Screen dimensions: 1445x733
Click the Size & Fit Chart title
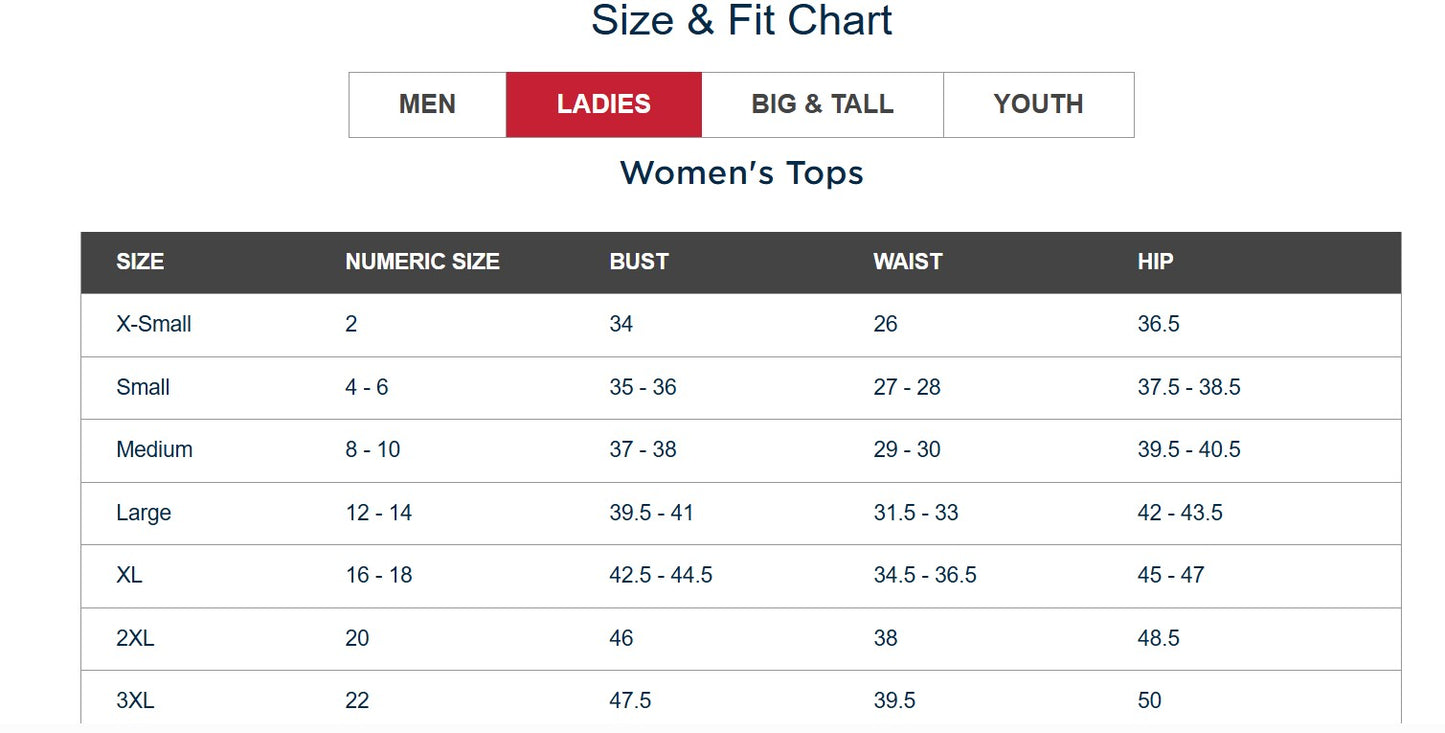coord(741,21)
